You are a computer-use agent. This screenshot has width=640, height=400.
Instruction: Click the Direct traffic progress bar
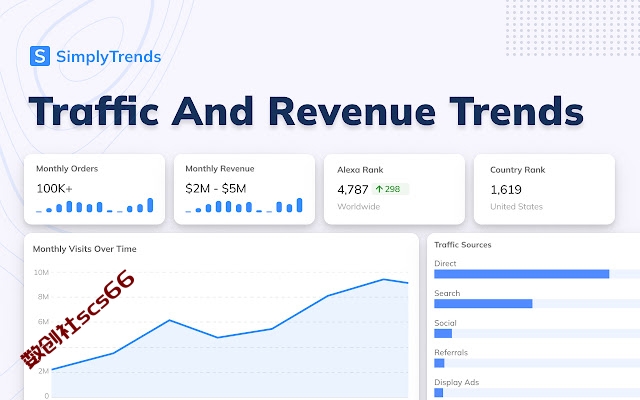click(537, 274)
